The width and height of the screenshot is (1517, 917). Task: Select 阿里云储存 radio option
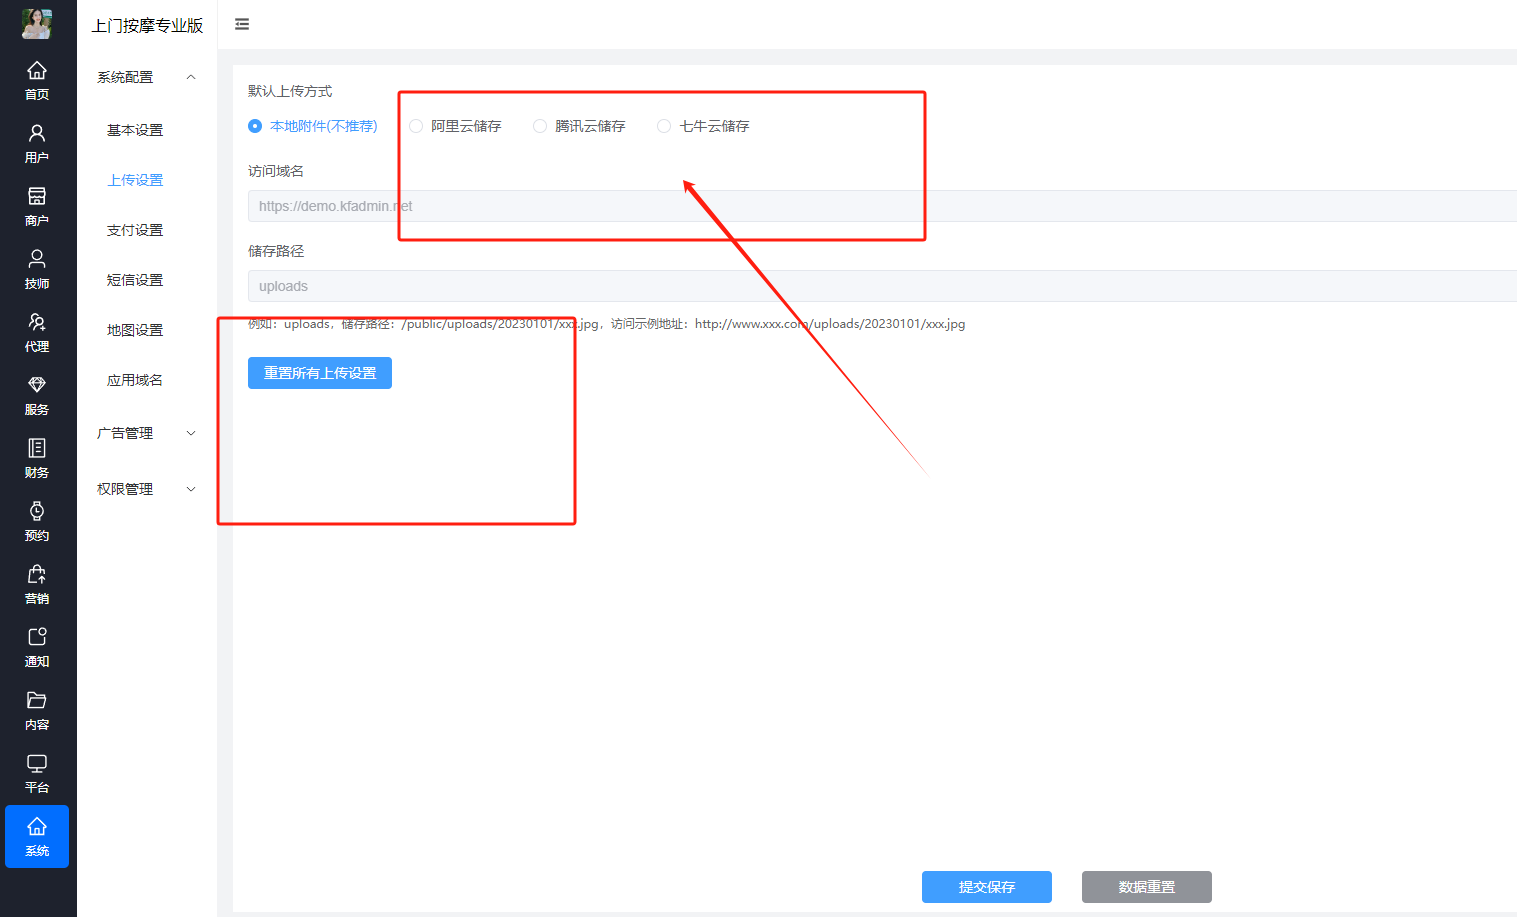click(x=455, y=126)
